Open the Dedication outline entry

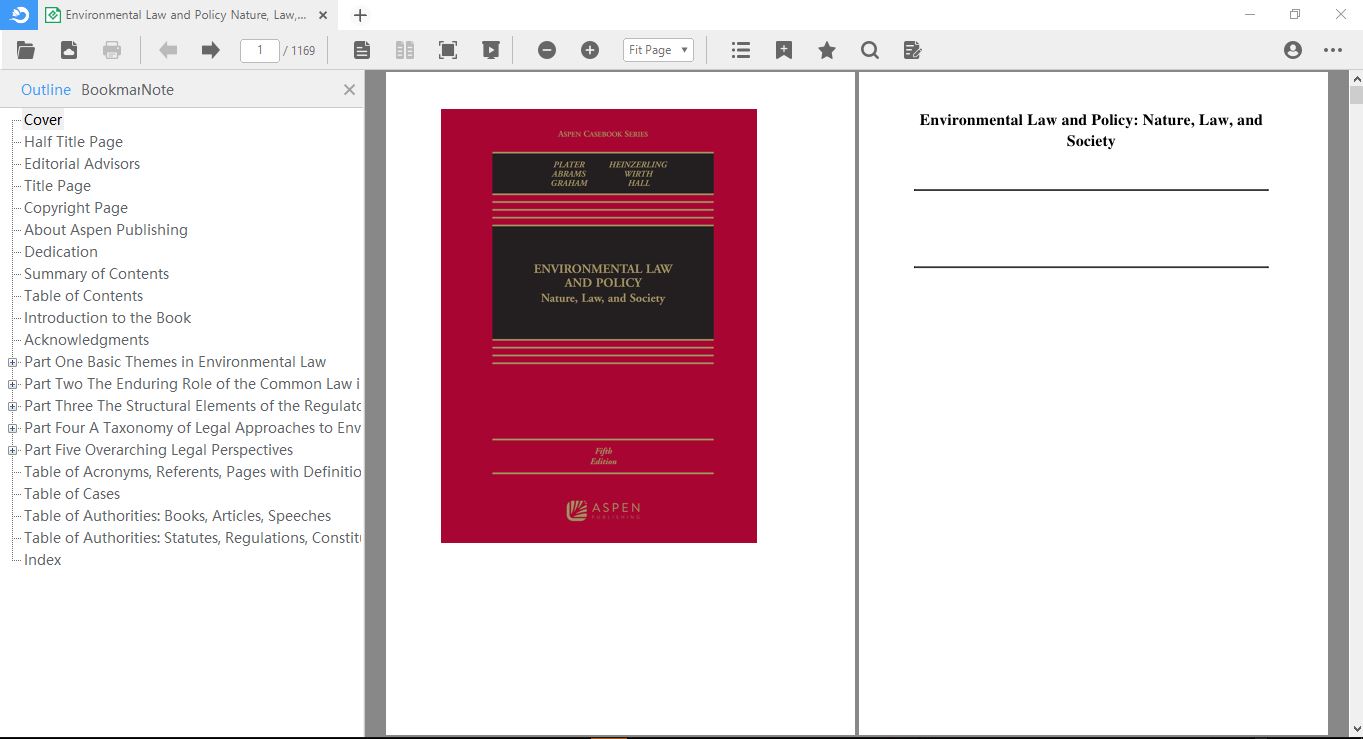(x=61, y=252)
